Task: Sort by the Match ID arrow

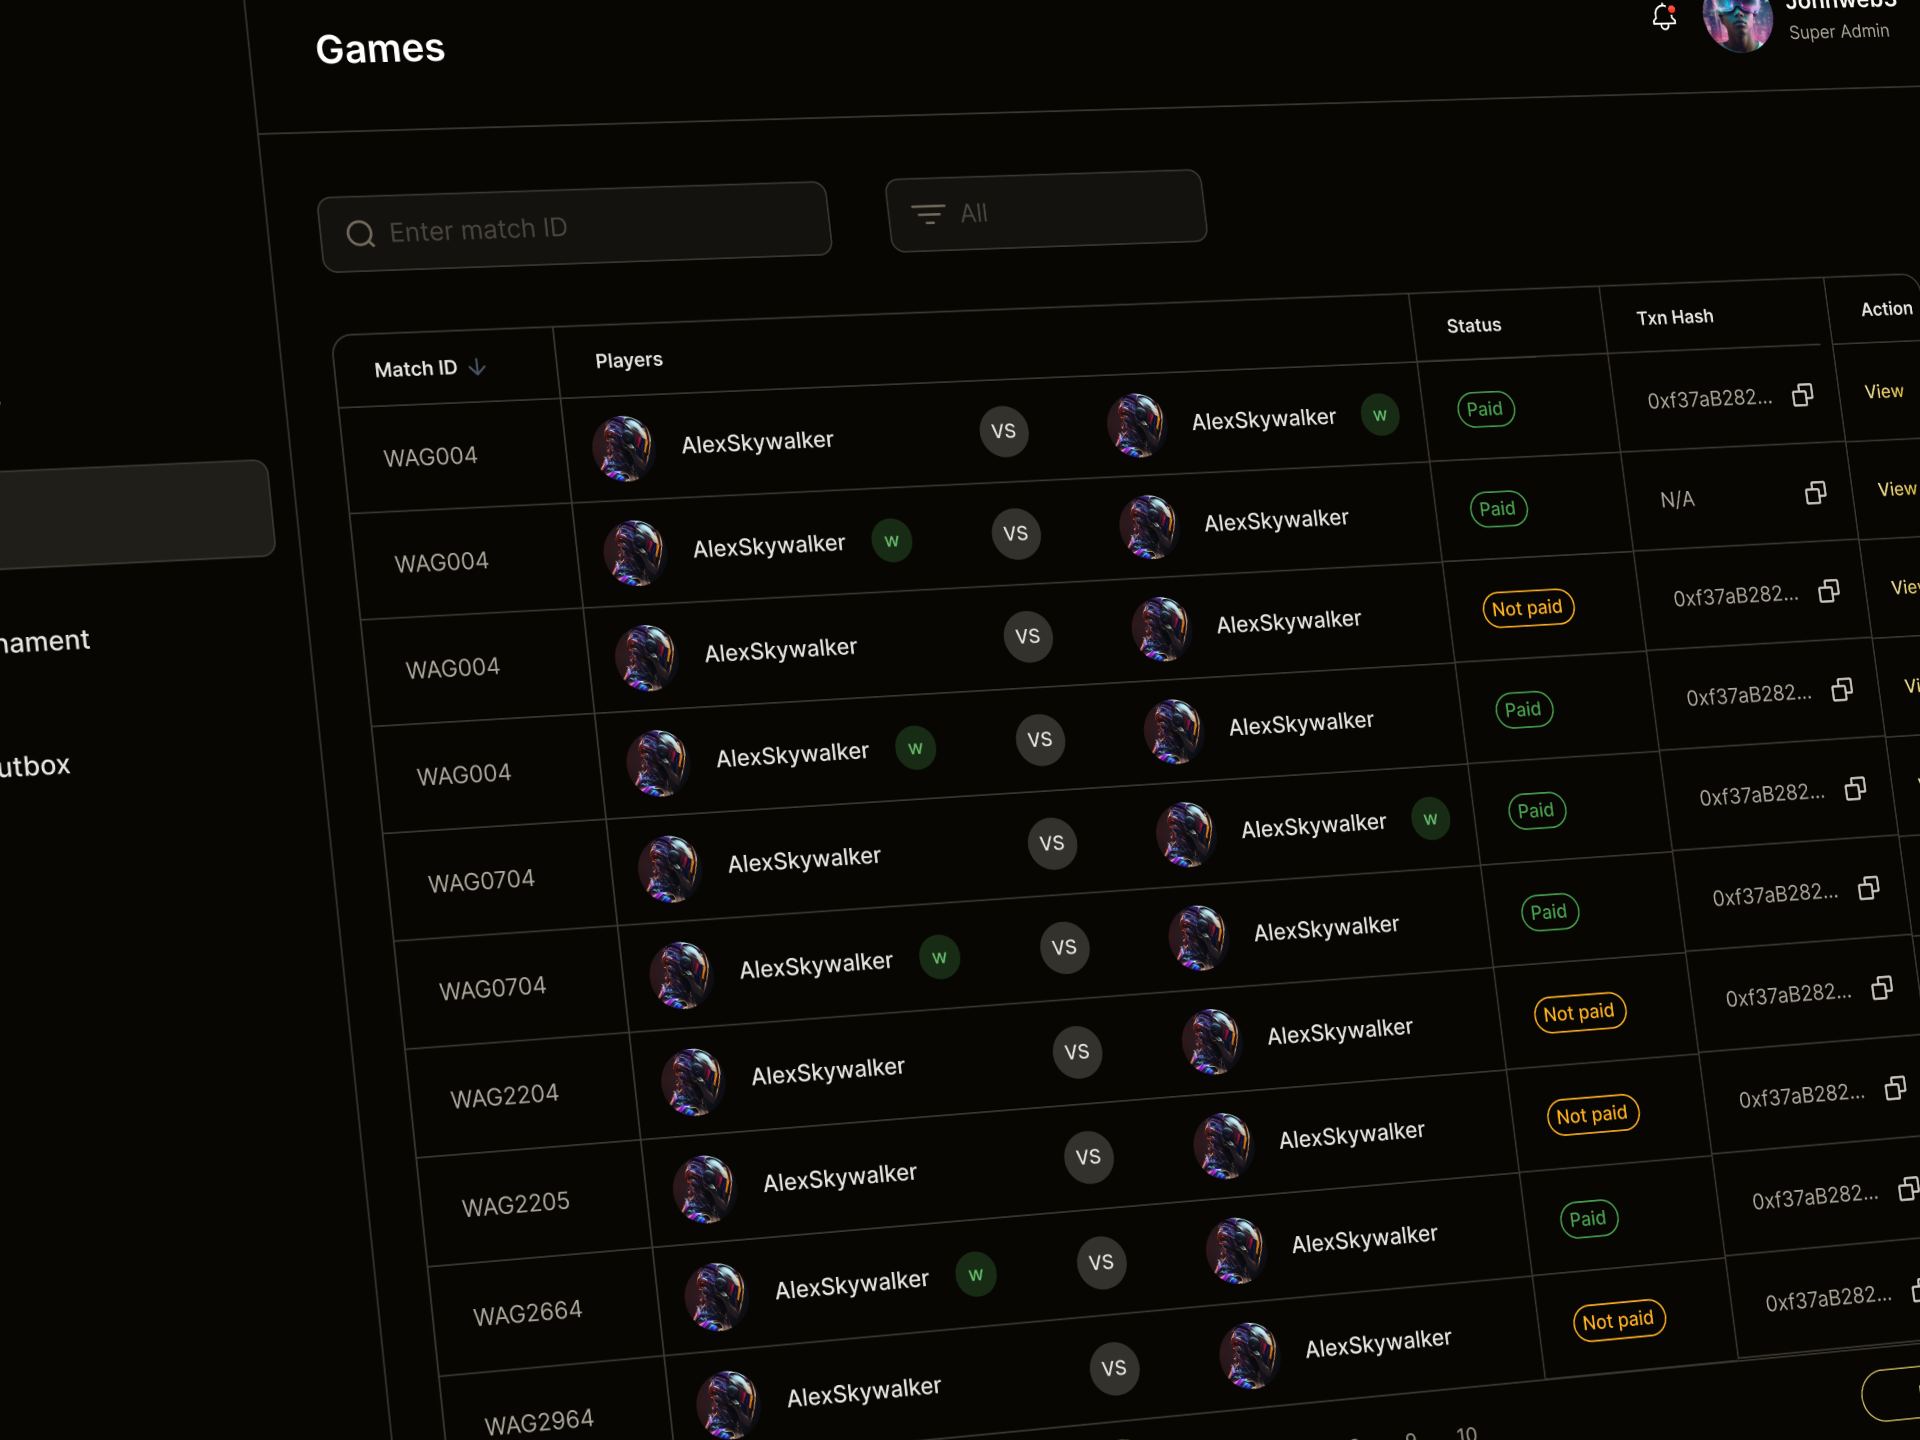Action: pyautogui.click(x=478, y=367)
